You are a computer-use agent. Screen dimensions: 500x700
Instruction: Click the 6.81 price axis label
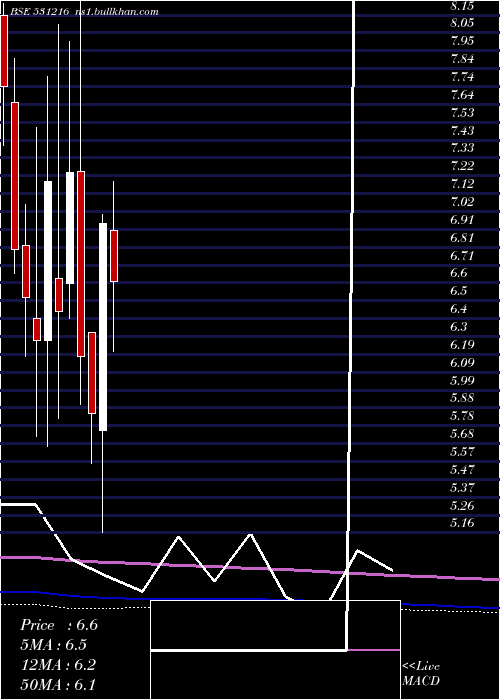(462, 238)
